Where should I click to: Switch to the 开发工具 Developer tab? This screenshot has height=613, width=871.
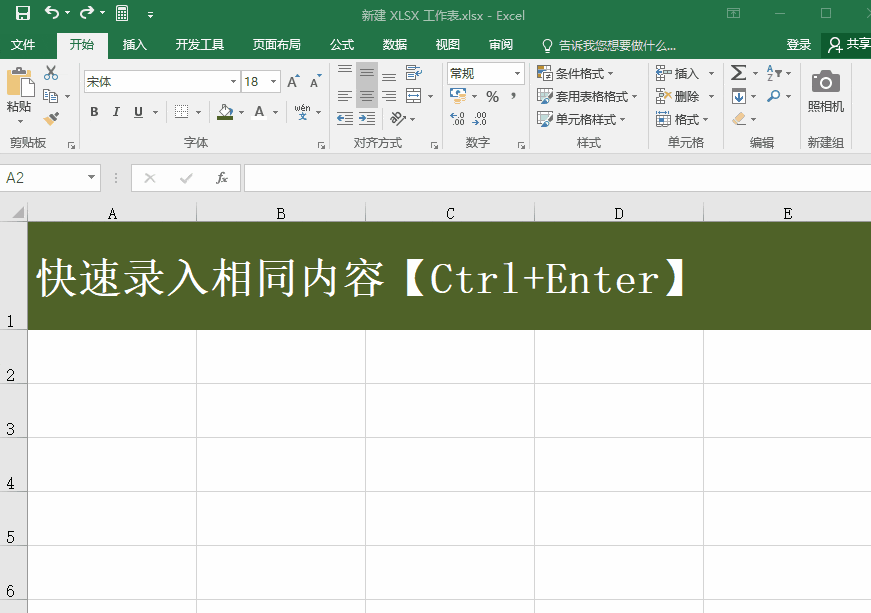tap(199, 45)
